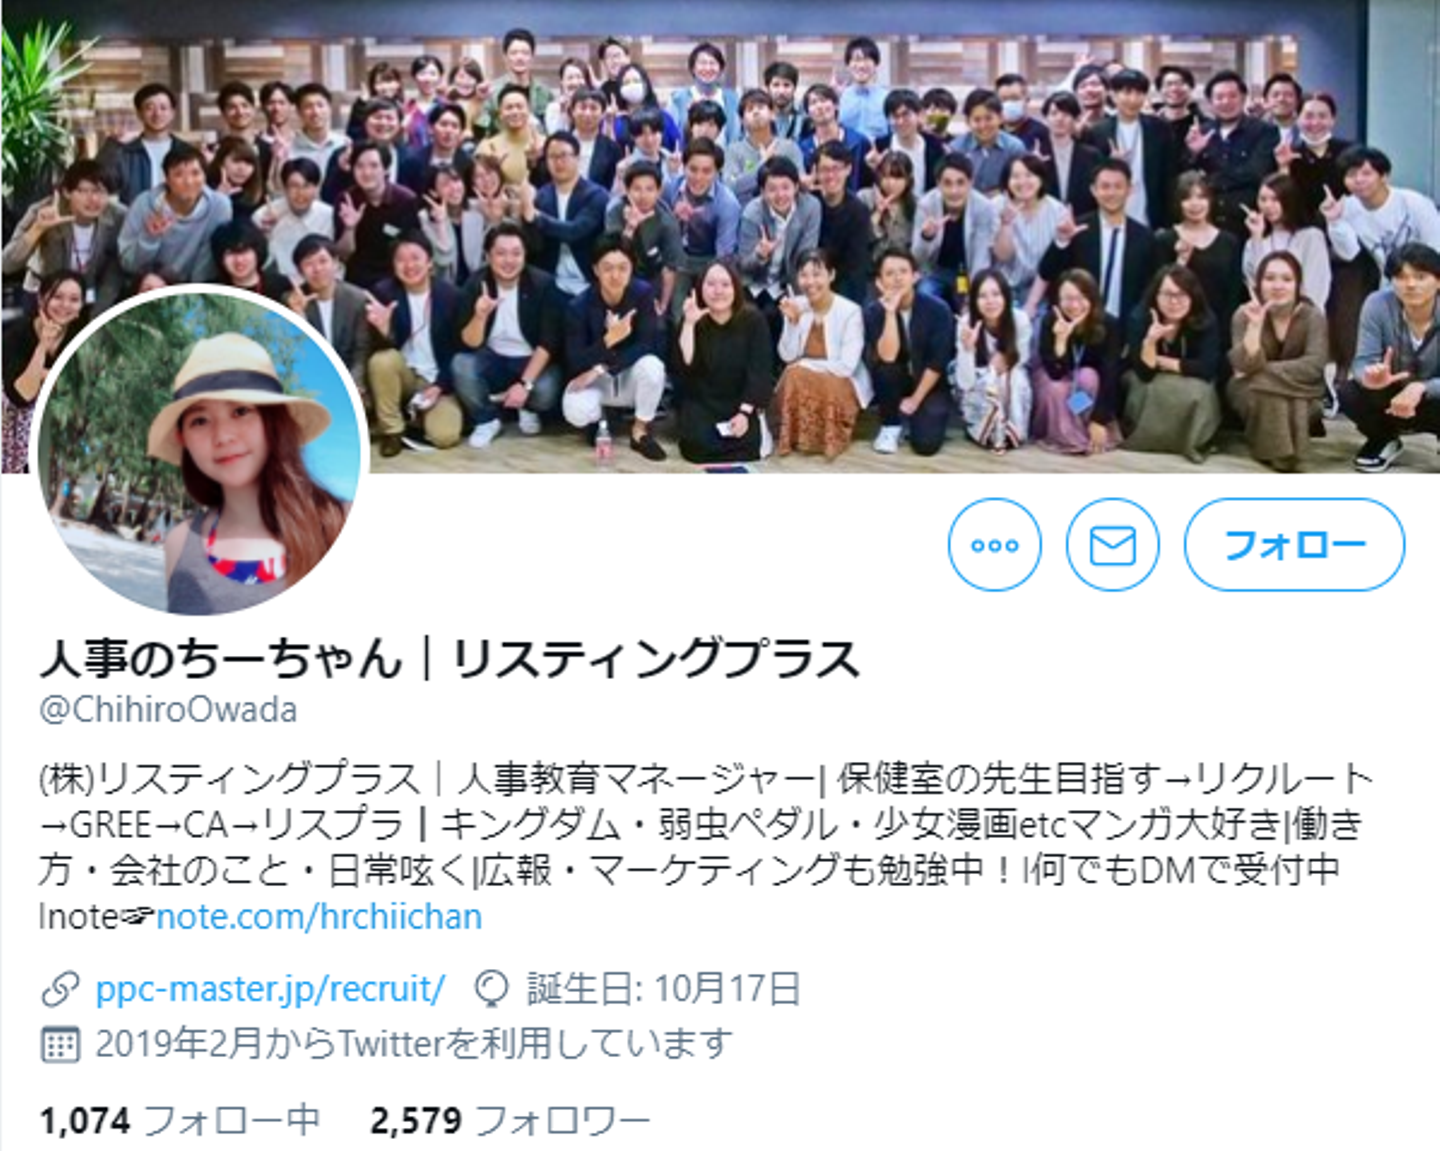Click the 1,074 following count number
Viewport: 1440px width, 1151px height.
click(85, 1121)
